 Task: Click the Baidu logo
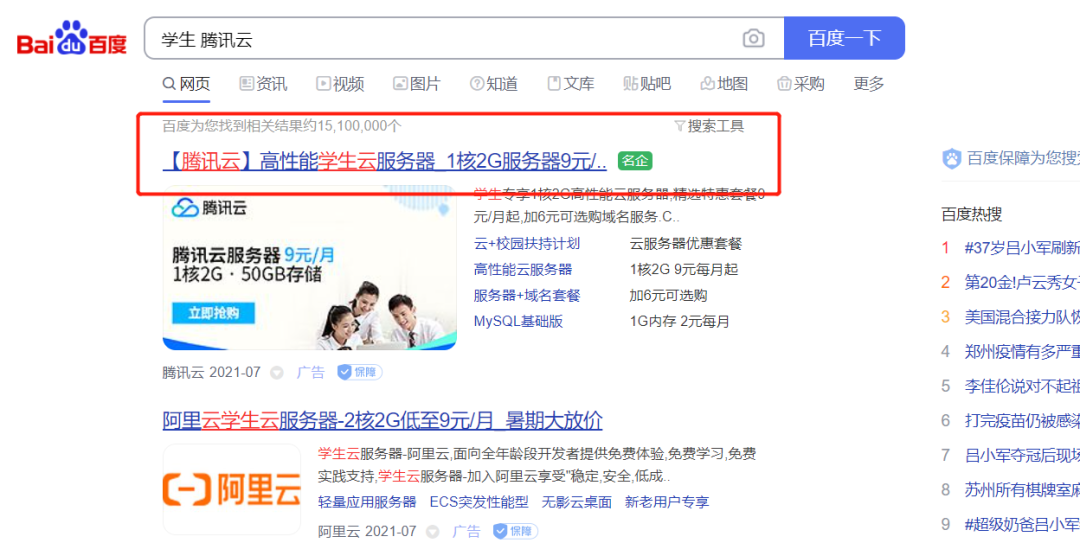point(72,38)
